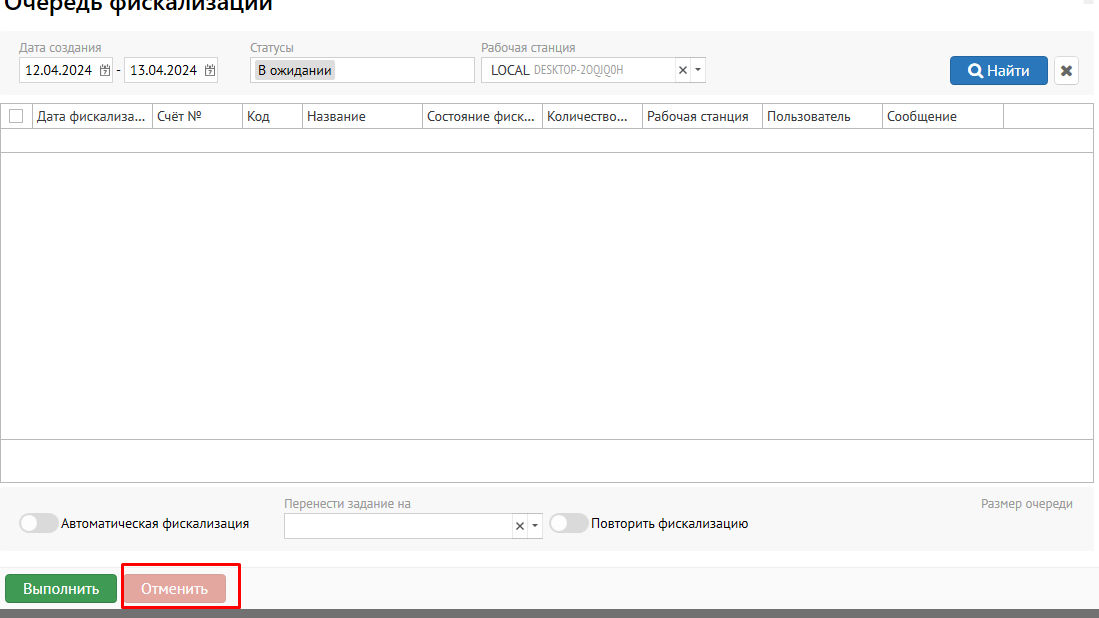Select the В ожидании status tag
This screenshot has height=618, width=1099.
[294, 70]
